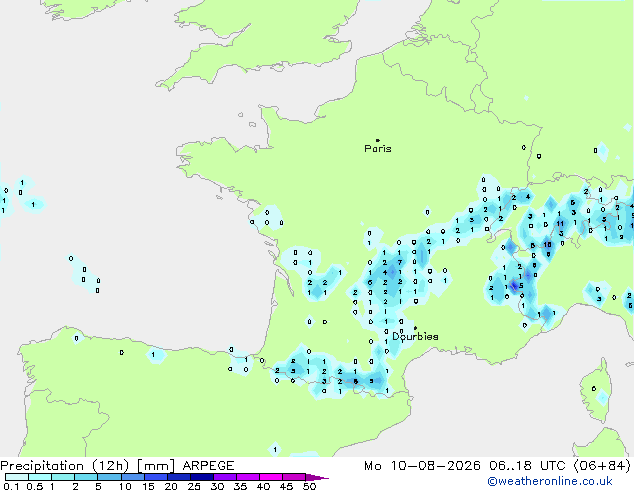Click the 15 legend scale value
The width and height of the screenshot is (634, 490).
148,486
